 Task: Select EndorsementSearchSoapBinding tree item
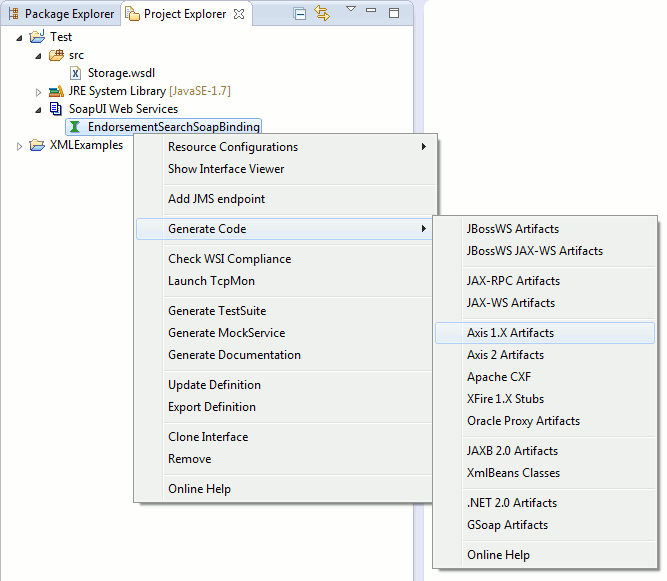click(x=163, y=127)
